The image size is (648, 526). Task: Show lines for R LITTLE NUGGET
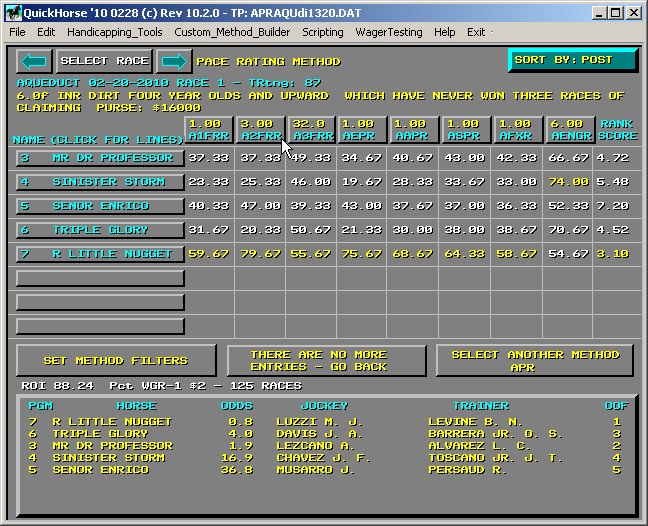point(100,254)
